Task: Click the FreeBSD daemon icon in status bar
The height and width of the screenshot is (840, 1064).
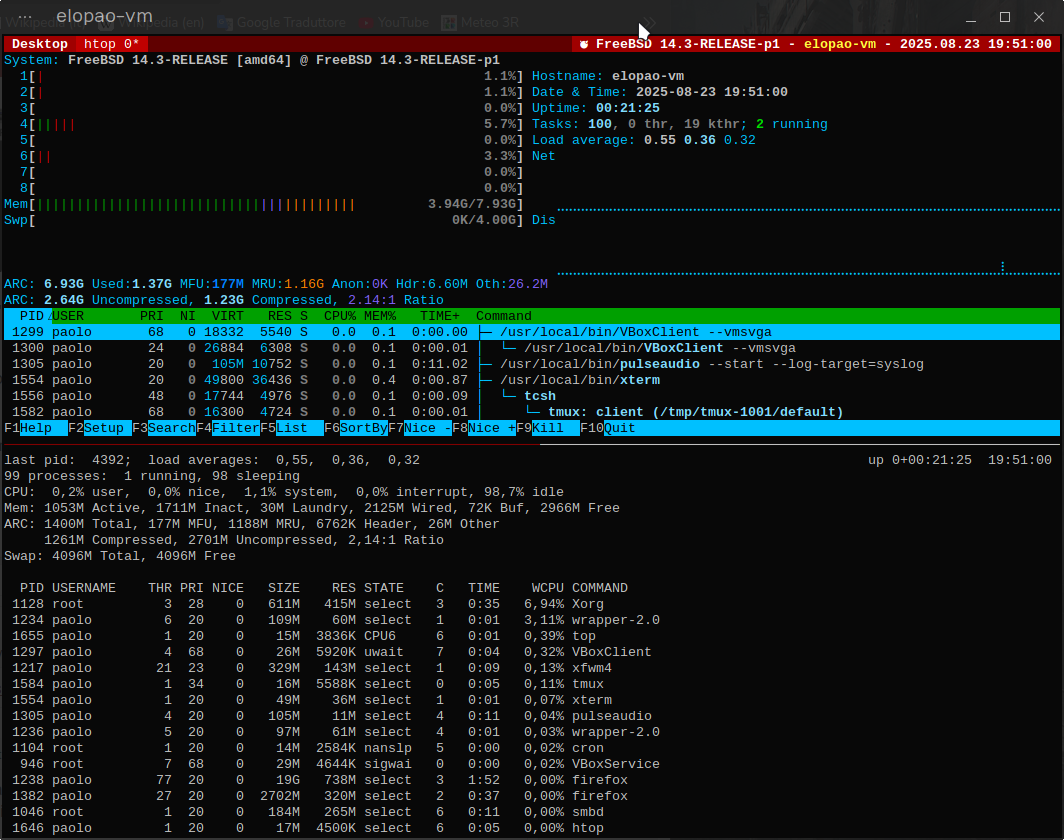Action: pyautogui.click(x=583, y=44)
